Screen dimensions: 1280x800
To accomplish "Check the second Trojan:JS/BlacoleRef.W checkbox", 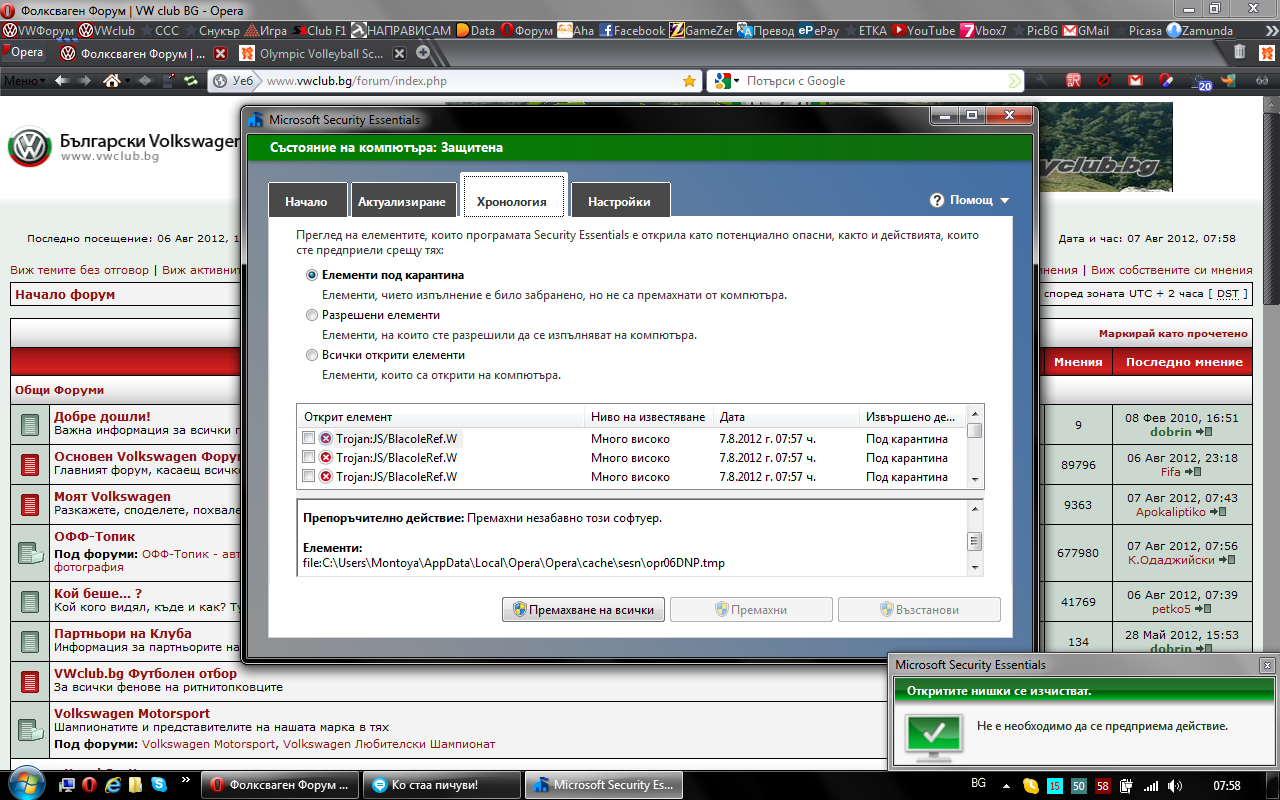I will (308, 457).
